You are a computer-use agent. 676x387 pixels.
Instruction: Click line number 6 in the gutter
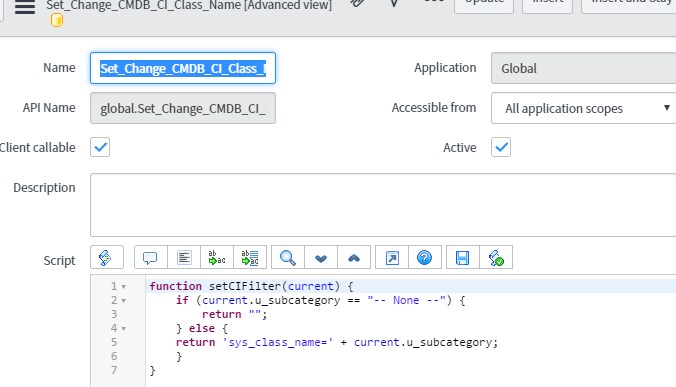pos(114,356)
